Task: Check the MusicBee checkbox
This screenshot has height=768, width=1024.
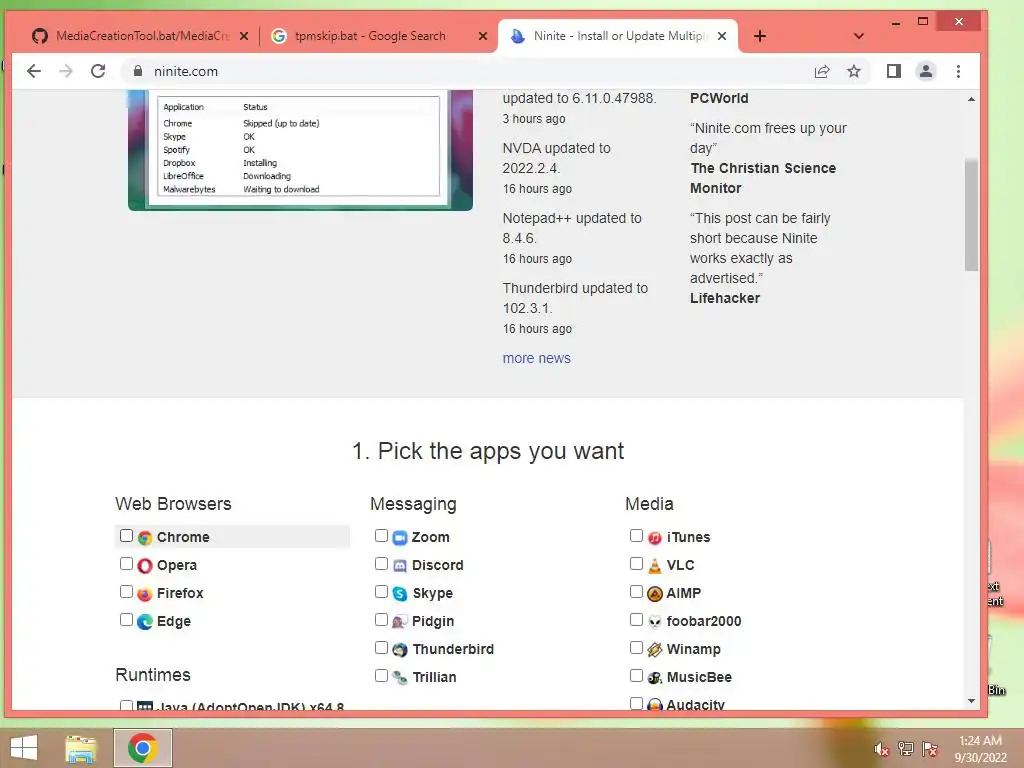Action: [x=636, y=676]
